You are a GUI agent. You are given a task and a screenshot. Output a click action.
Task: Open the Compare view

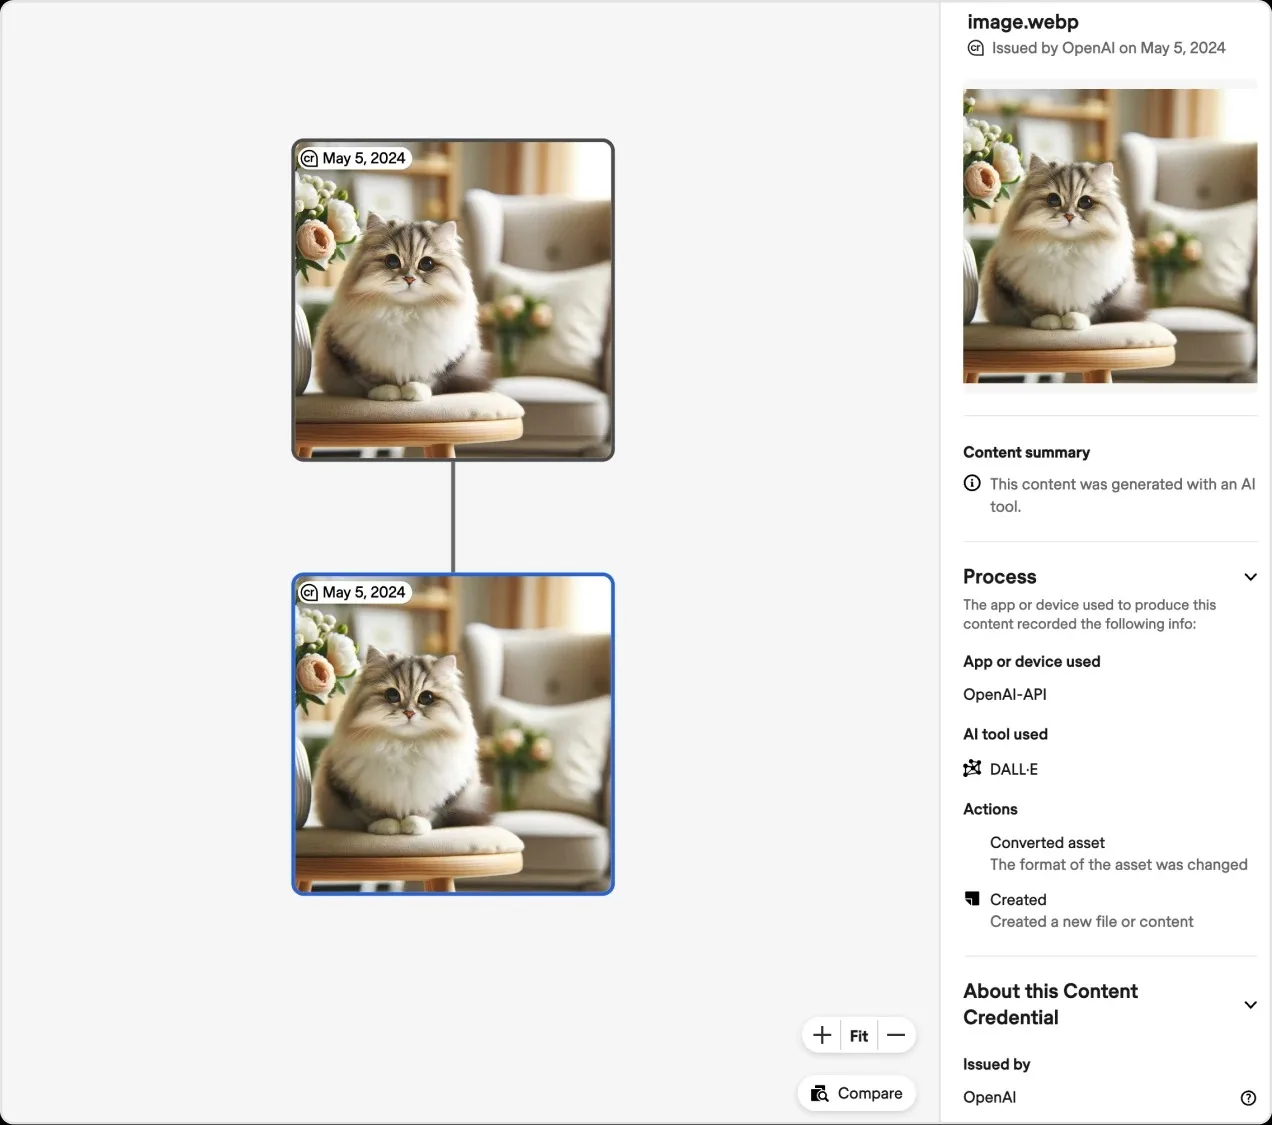[856, 1093]
